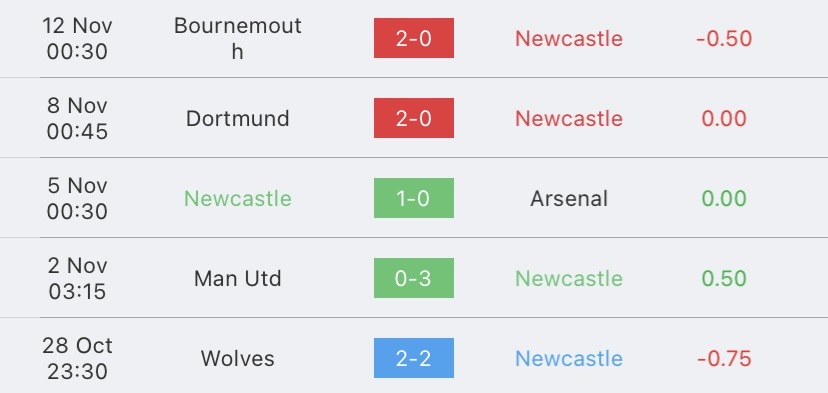The height and width of the screenshot is (393, 828).
Task: Click green Newcastle in Man Utd row
Action: tap(569, 278)
